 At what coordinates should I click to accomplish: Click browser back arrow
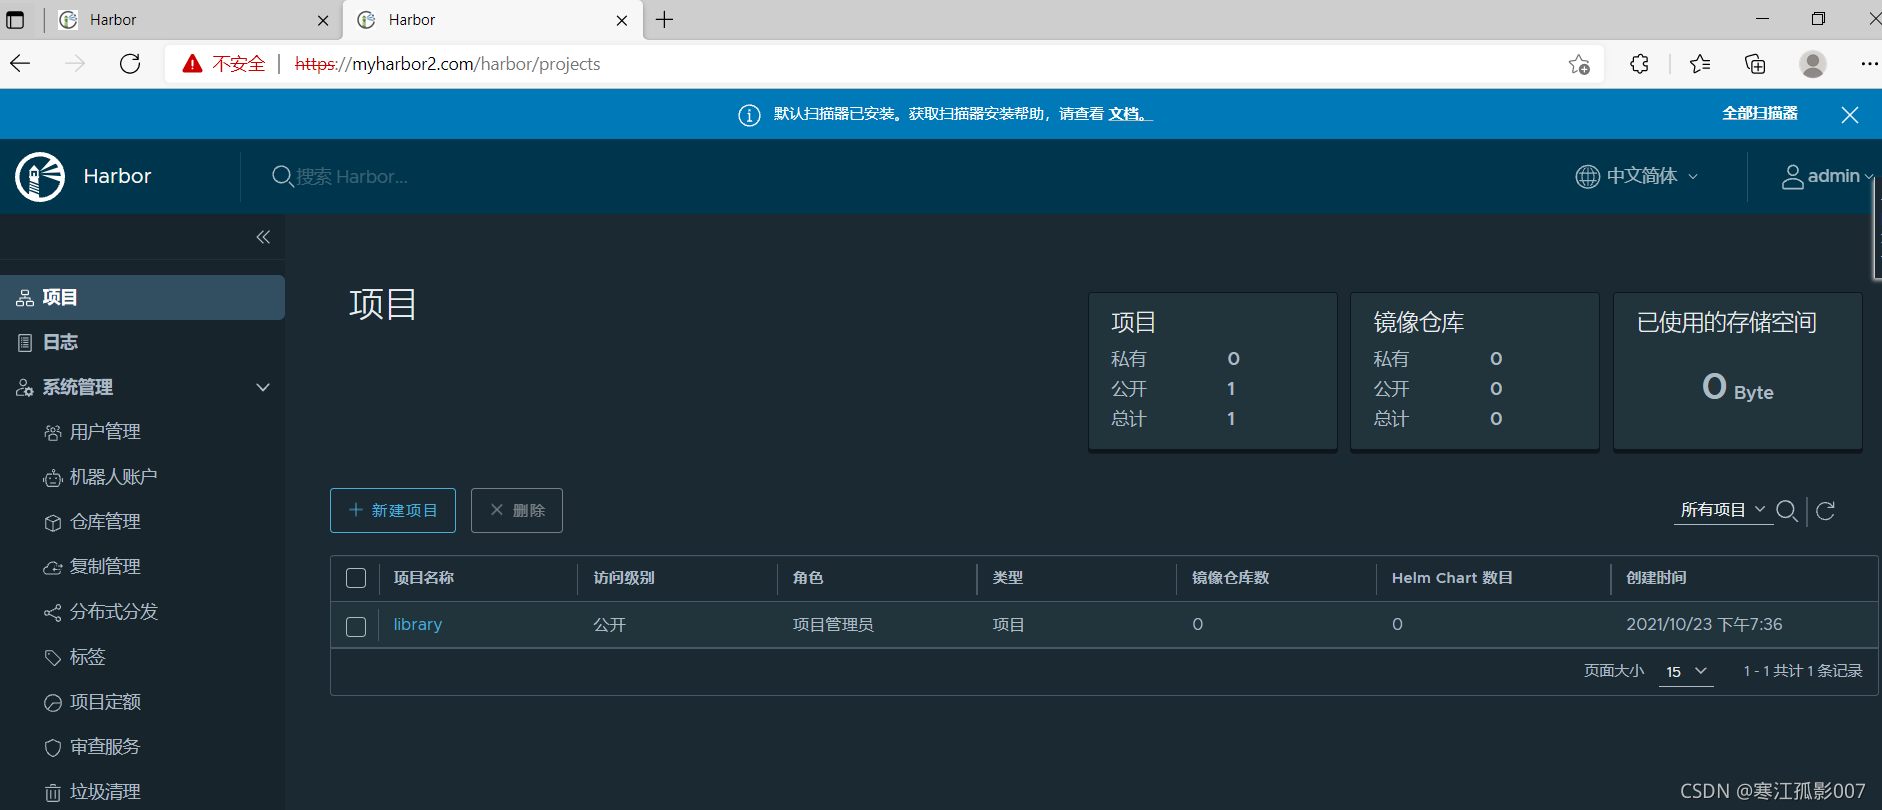tap(21, 64)
